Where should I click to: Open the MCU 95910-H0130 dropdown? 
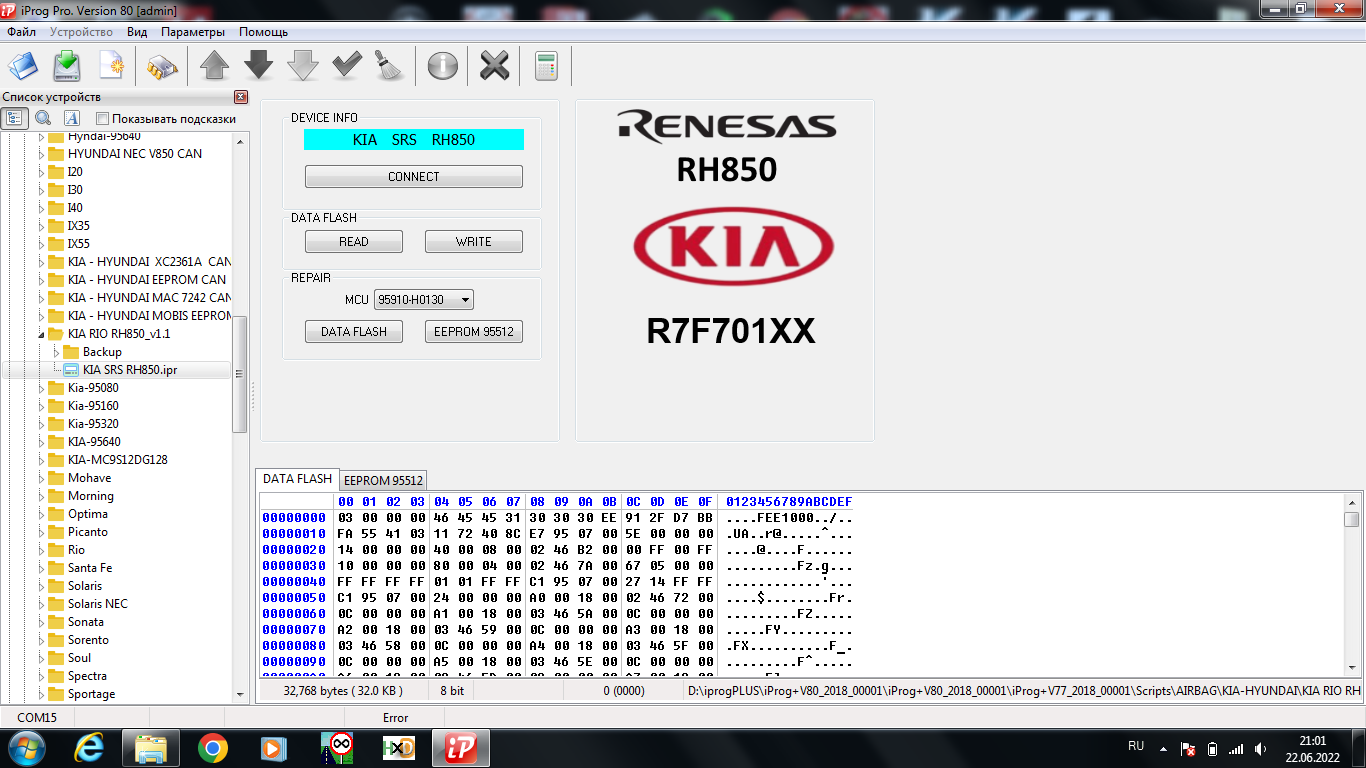click(x=423, y=300)
